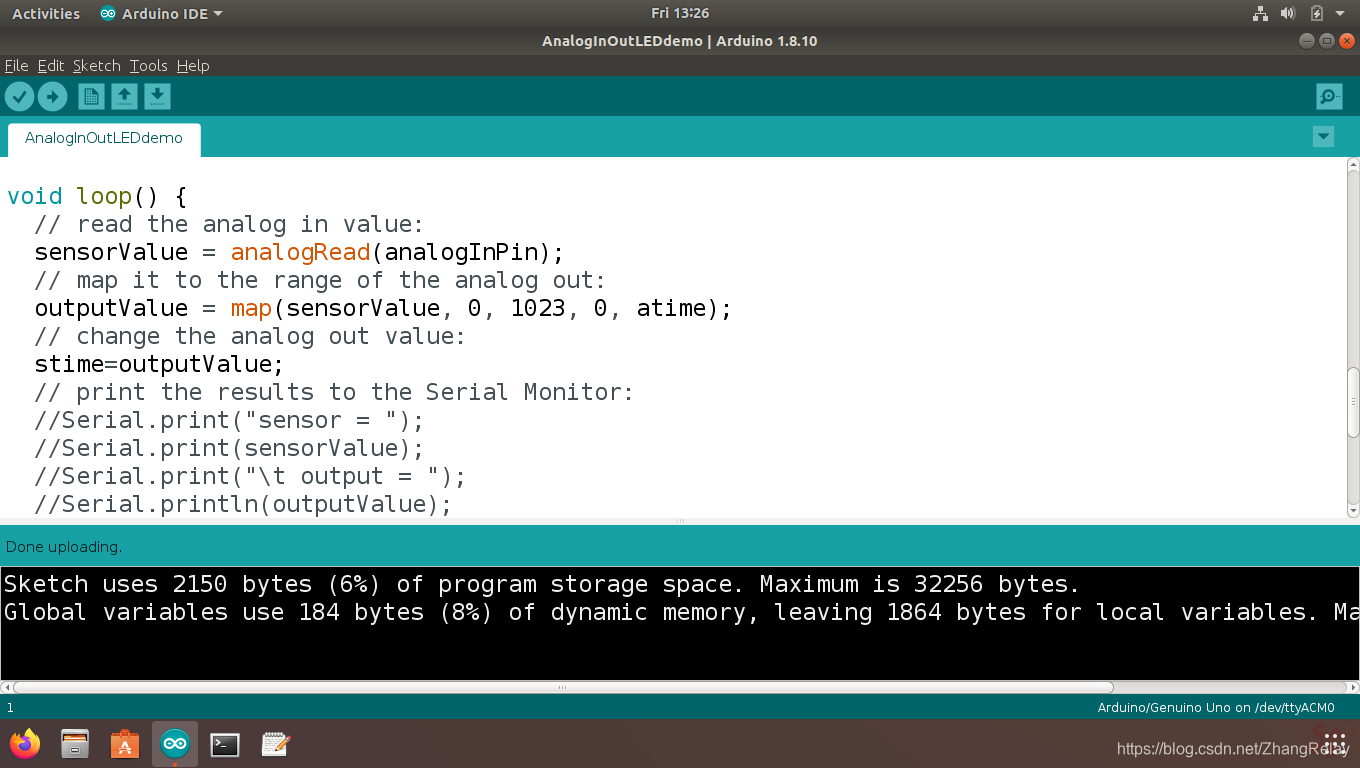Click the editor scroll down arrow
Screen dimensions: 1360x768
click(1353, 510)
